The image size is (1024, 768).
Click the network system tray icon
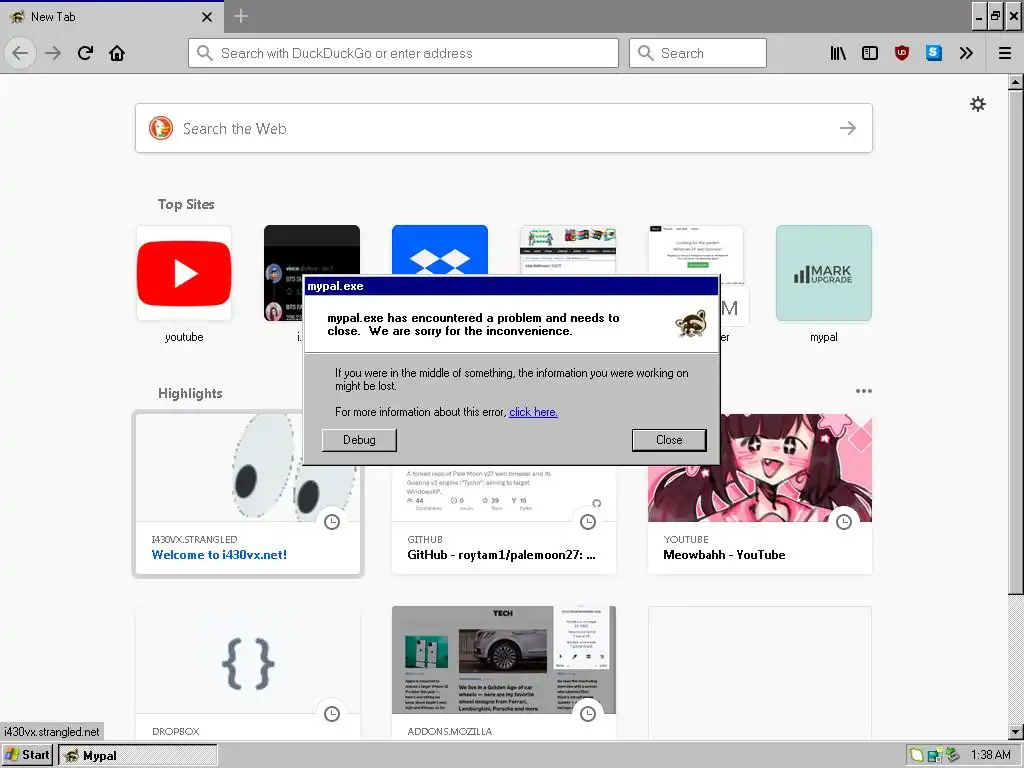point(935,756)
